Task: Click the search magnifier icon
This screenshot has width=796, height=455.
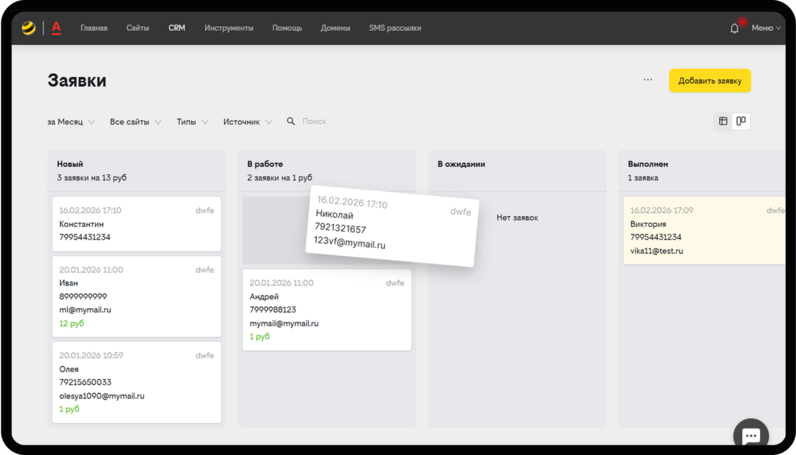Action: click(291, 122)
